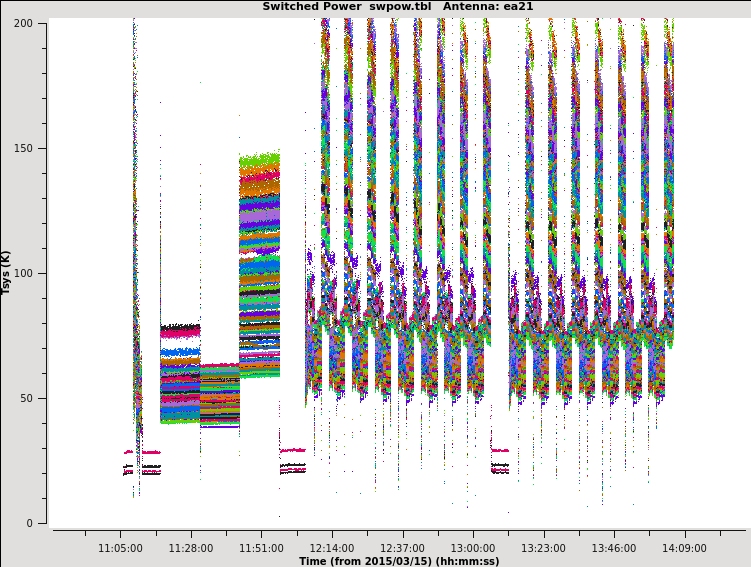Click the 'Tsys (K)' y-axis label
This screenshot has width=751, height=567.
pos(7,272)
